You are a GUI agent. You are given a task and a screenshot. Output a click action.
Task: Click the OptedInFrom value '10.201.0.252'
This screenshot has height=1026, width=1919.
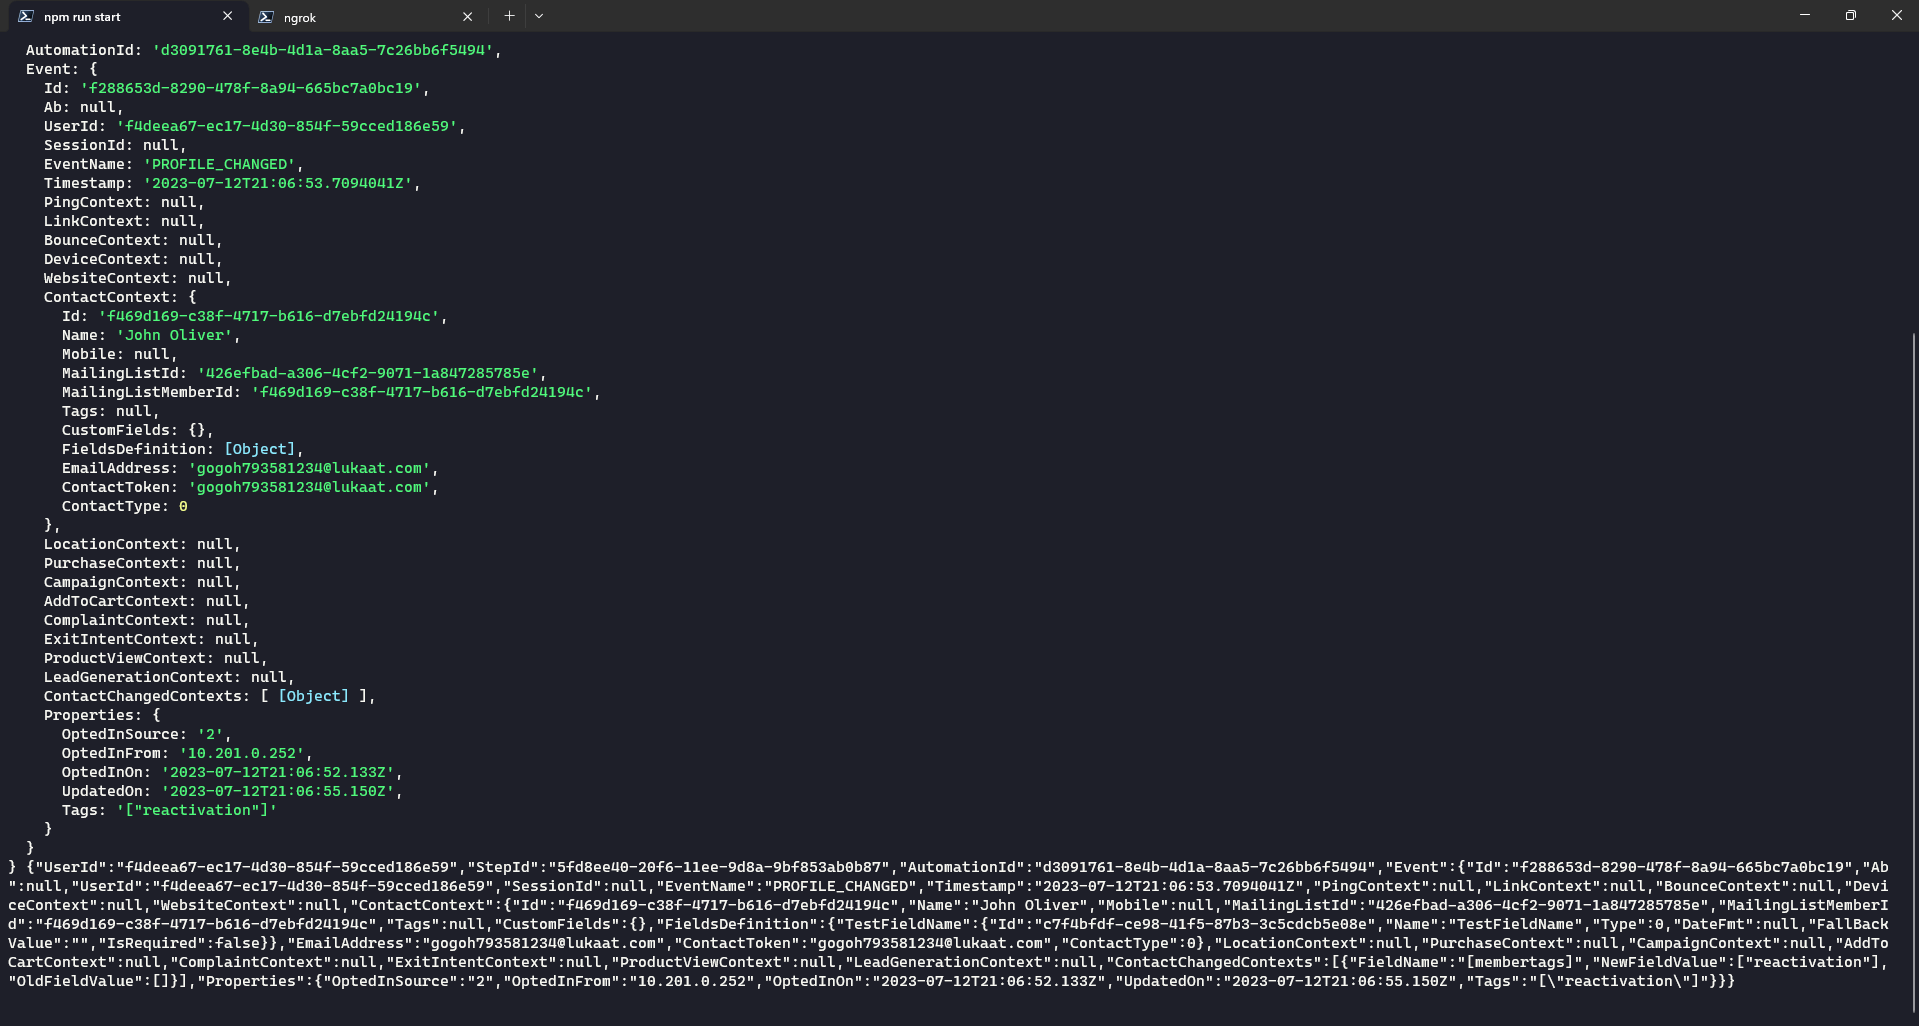pyautogui.click(x=242, y=753)
